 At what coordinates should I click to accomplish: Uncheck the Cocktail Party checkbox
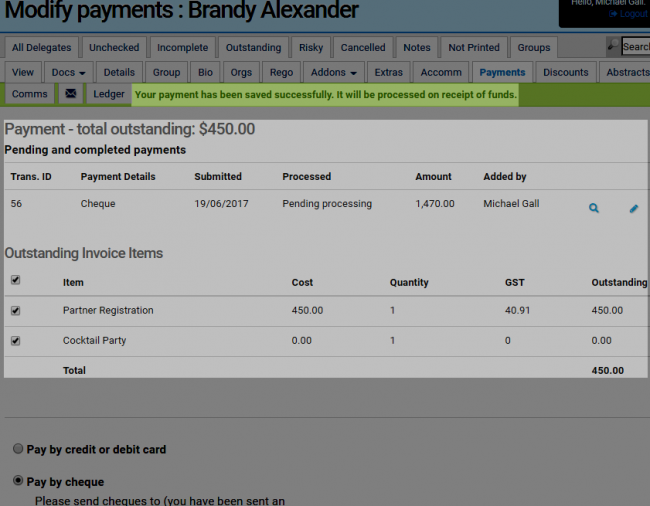point(15,341)
